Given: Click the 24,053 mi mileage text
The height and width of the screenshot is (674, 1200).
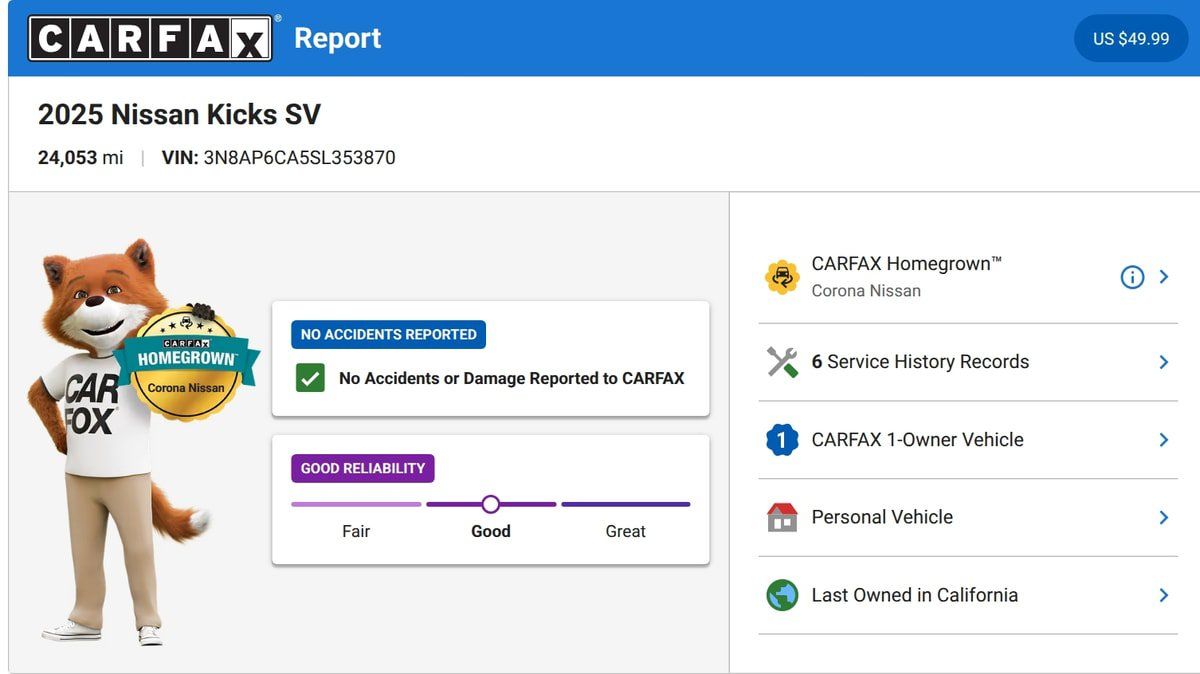Looking at the screenshot, I should tap(81, 158).
